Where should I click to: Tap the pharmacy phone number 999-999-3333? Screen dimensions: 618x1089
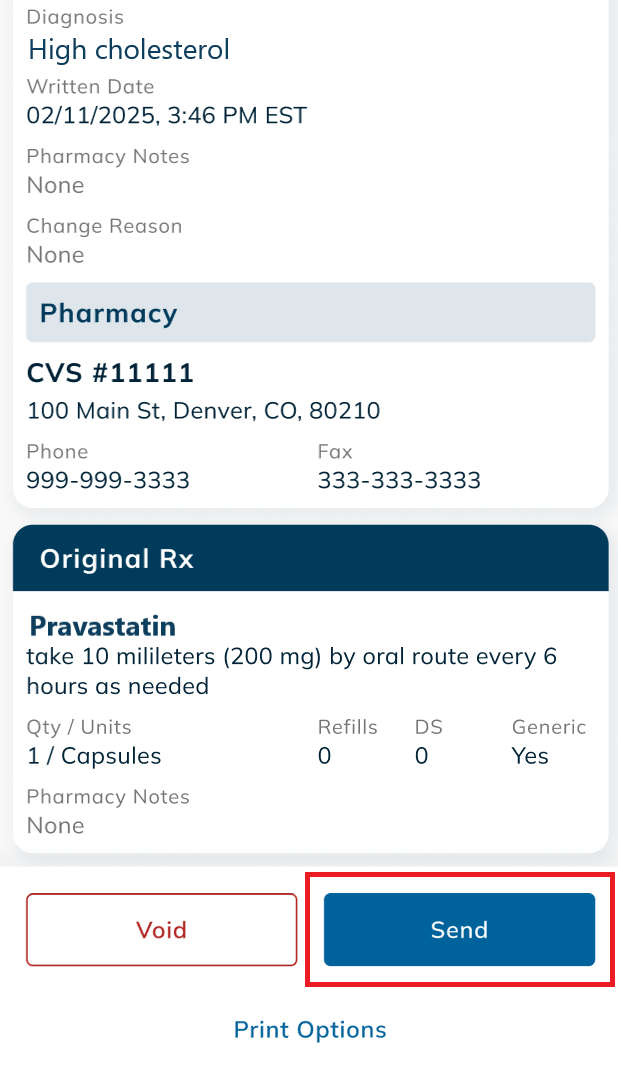point(108,481)
